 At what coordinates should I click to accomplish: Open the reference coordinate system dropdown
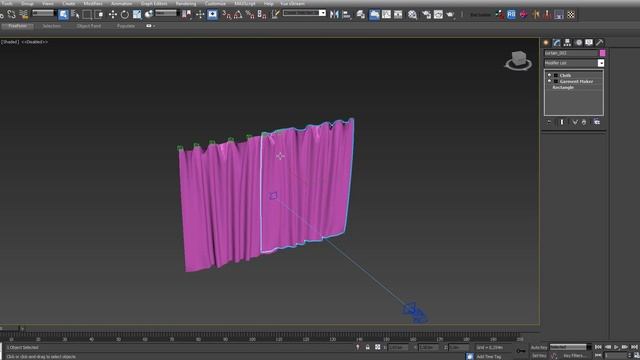click(x=166, y=13)
